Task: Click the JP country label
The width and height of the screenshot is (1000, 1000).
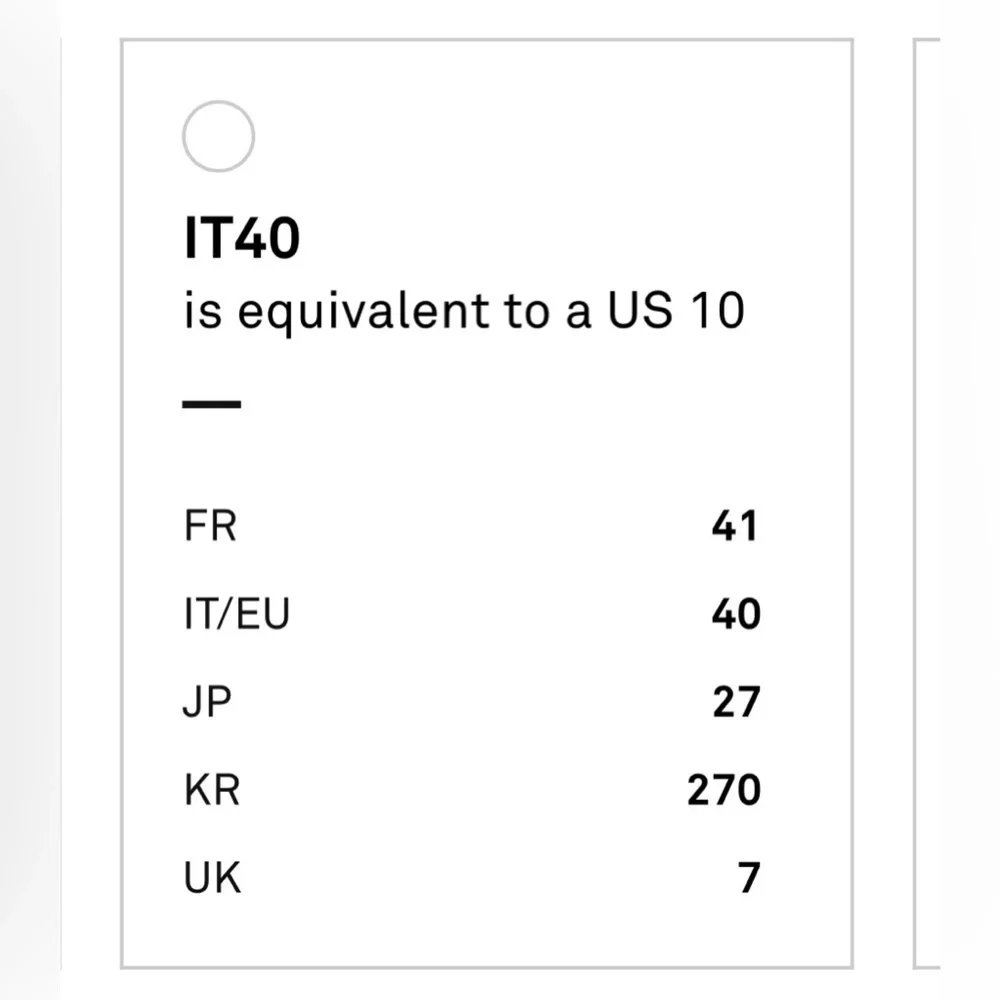Action: [207, 702]
